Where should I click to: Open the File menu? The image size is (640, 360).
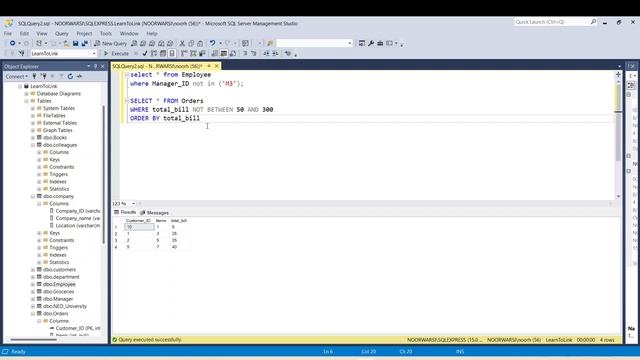pos(8,33)
